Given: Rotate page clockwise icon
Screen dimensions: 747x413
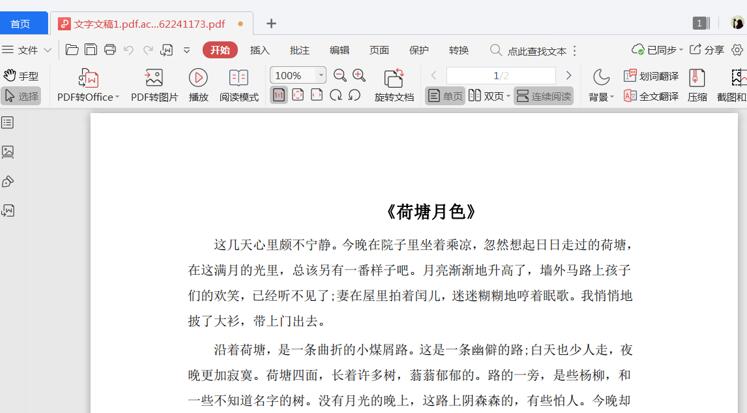Looking at the screenshot, I should (x=336, y=95).
